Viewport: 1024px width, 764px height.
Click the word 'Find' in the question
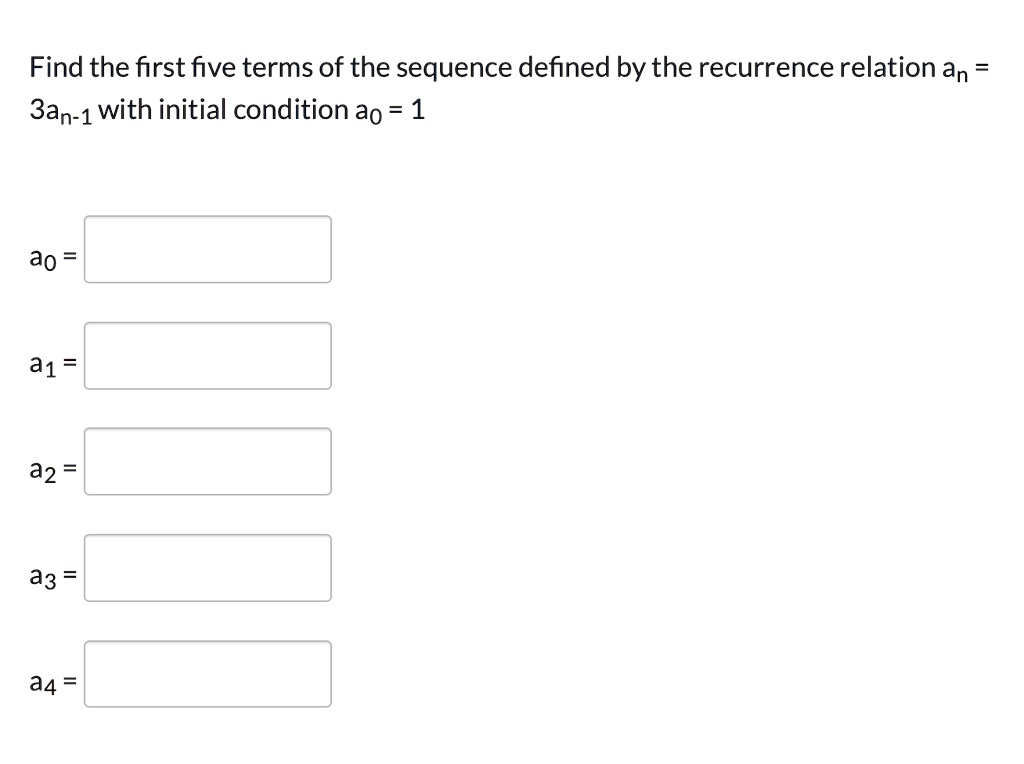point(56,67)
